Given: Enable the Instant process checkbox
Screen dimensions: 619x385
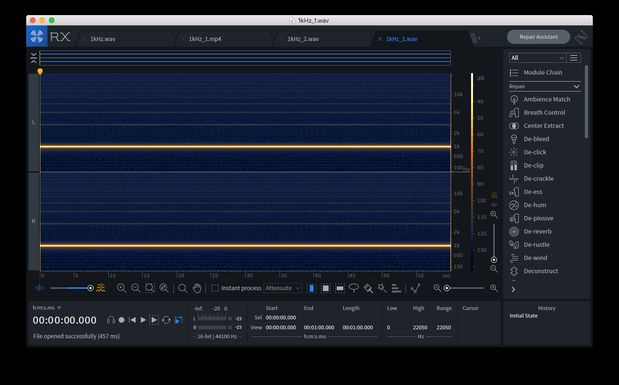Looking at the screenshot, I should 215,288.
